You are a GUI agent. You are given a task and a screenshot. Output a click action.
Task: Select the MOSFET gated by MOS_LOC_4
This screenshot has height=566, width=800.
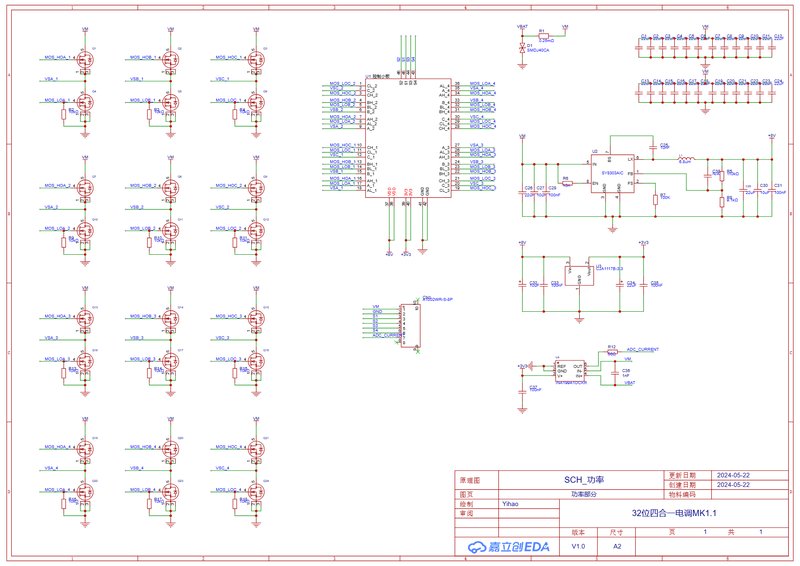[256, 493]
